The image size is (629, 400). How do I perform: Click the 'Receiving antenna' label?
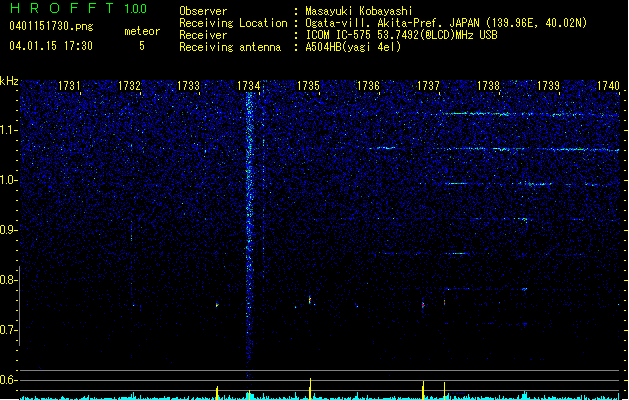(230, 47)
